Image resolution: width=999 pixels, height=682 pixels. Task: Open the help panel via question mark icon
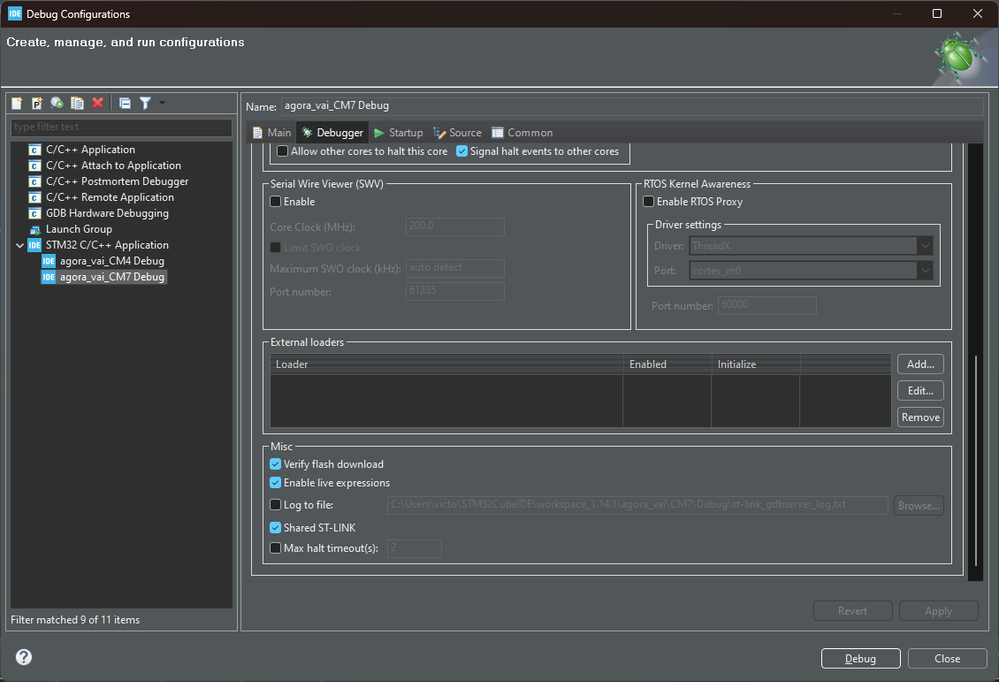(x=22, y=657)
